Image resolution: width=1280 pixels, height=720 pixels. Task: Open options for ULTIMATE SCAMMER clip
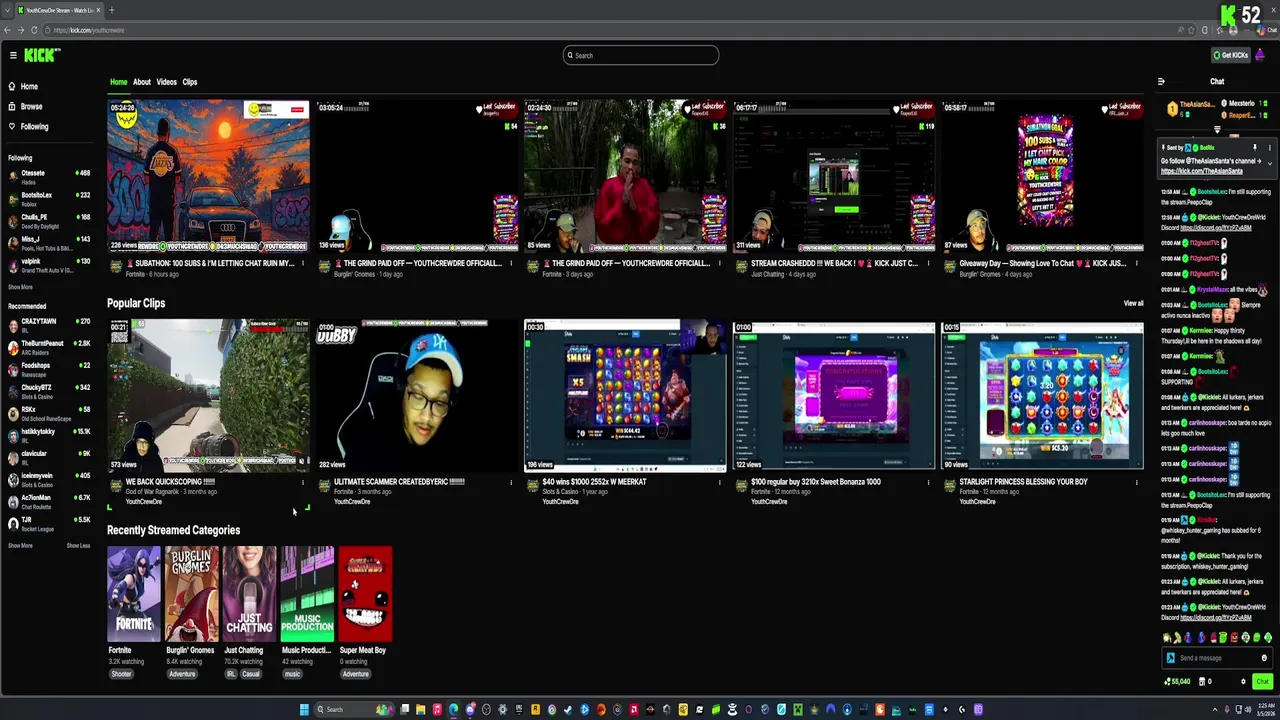click(x=510, y=482)
